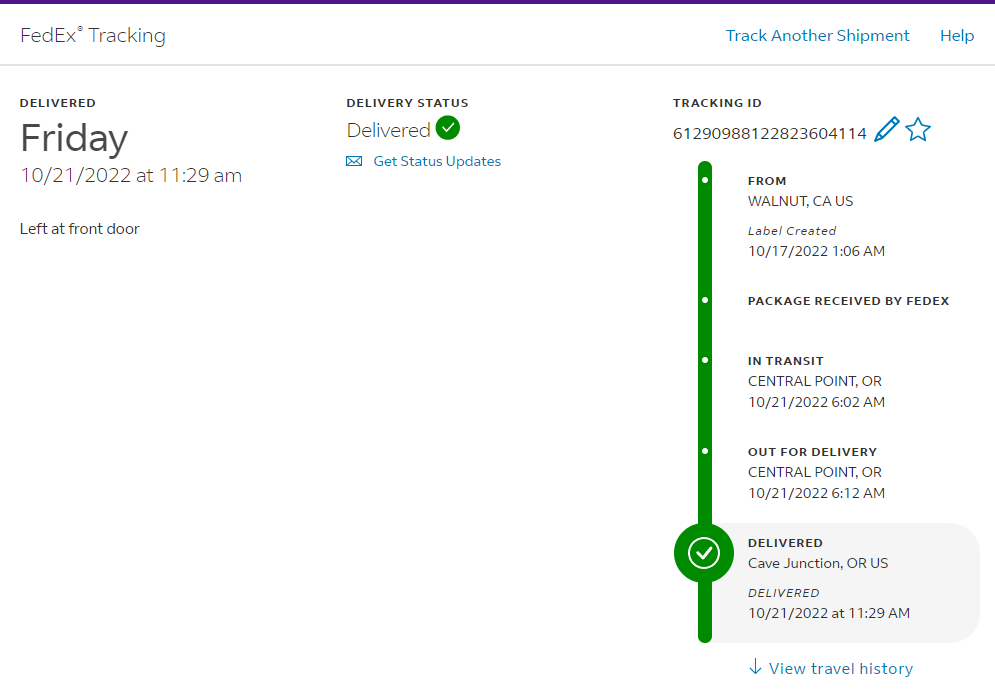Click the FedEx Tracking logo text

click(93, 36)
